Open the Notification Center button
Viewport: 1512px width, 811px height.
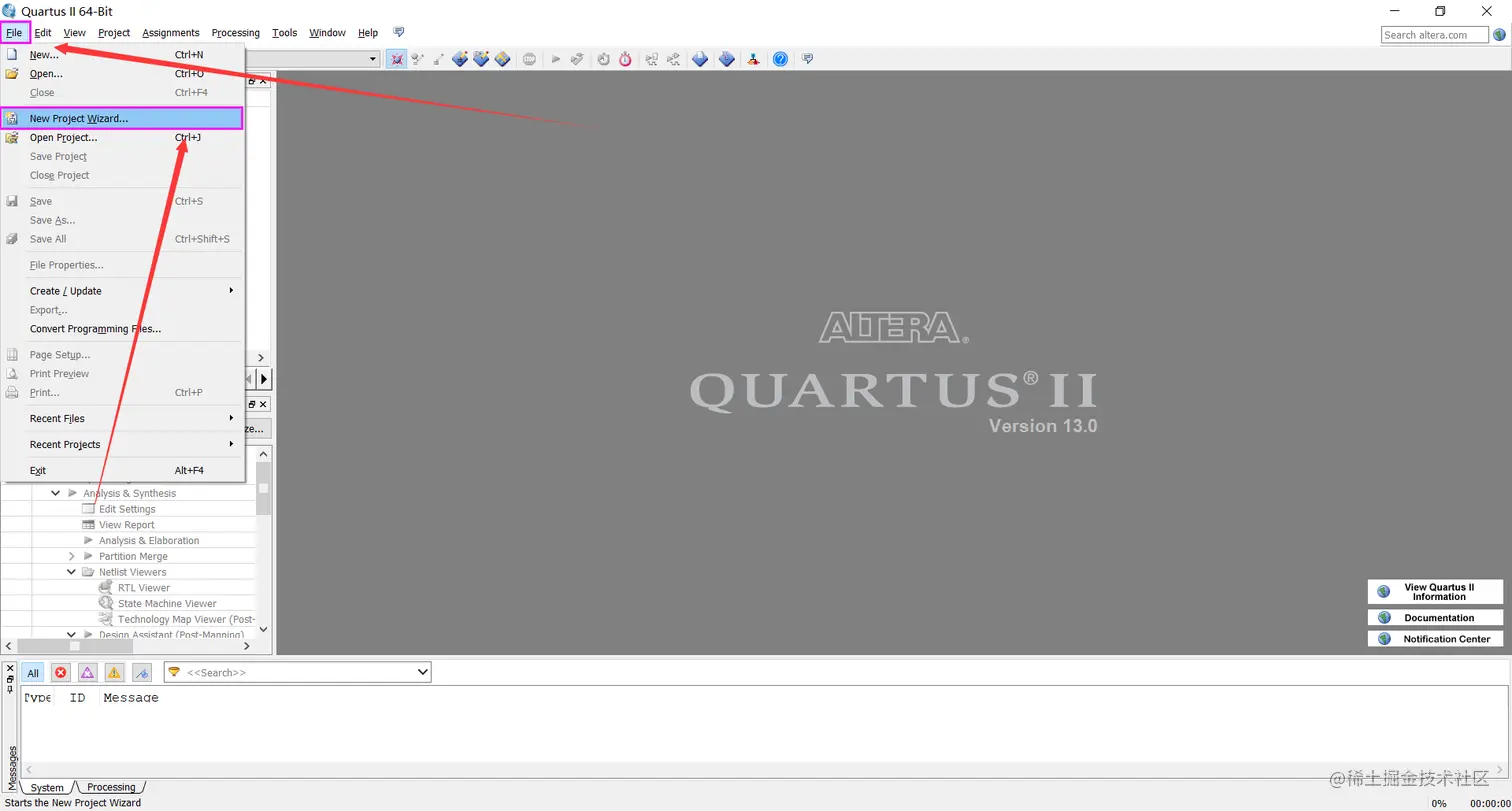point(1436,639)
